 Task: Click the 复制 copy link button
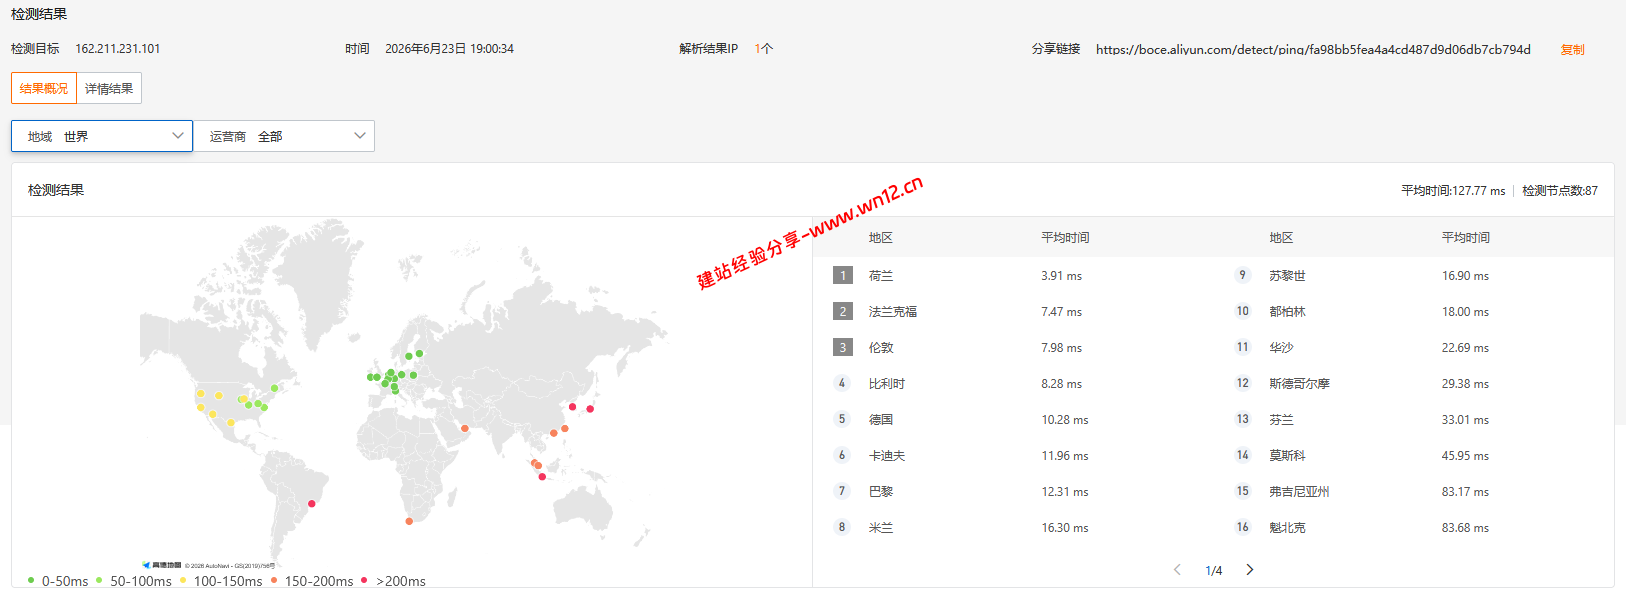coord(1572,49)
